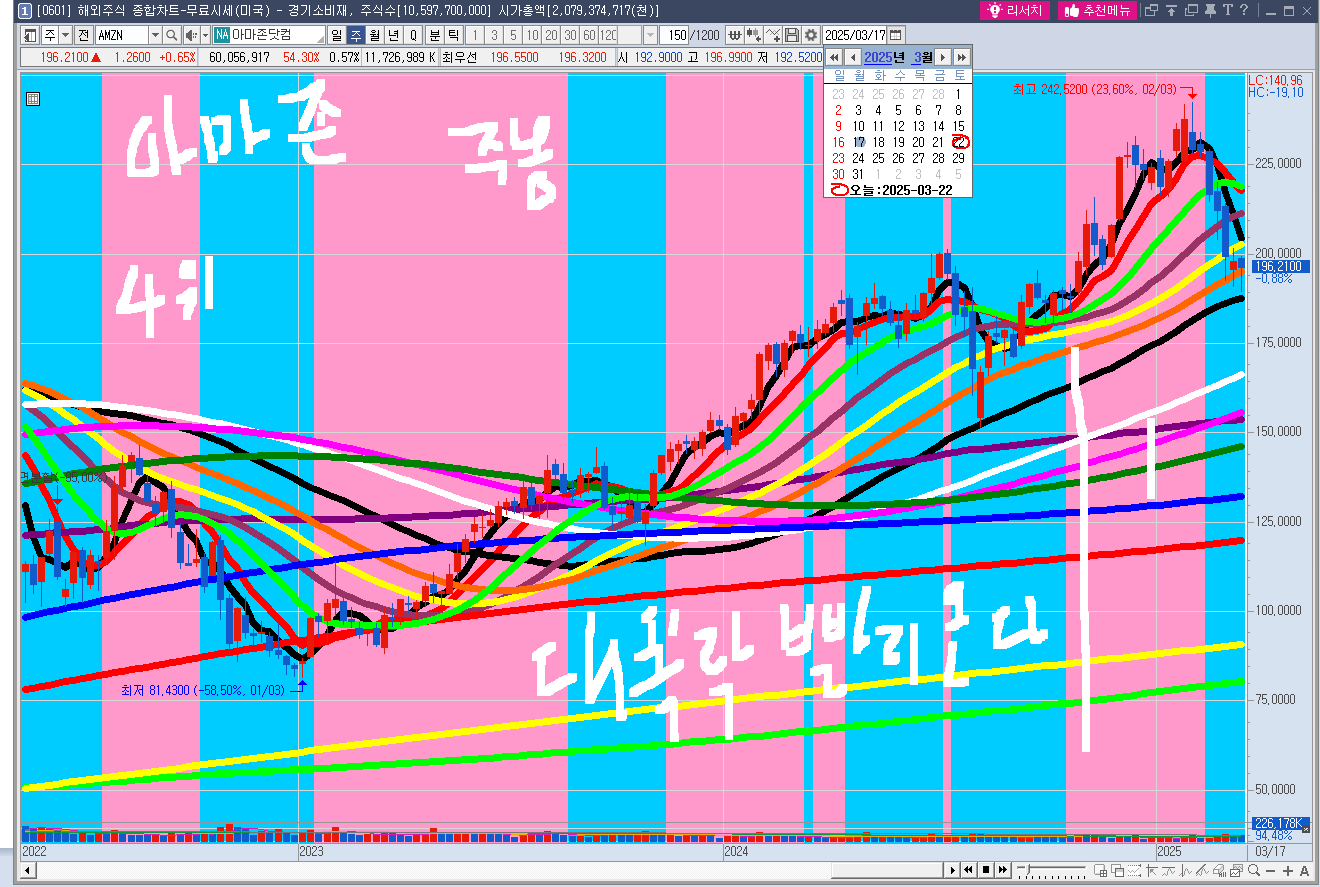The width and height of the screenshot is (1320, 887).
Task: Click the symbol search magnifier icon
Action: click(x=172, y=35)
